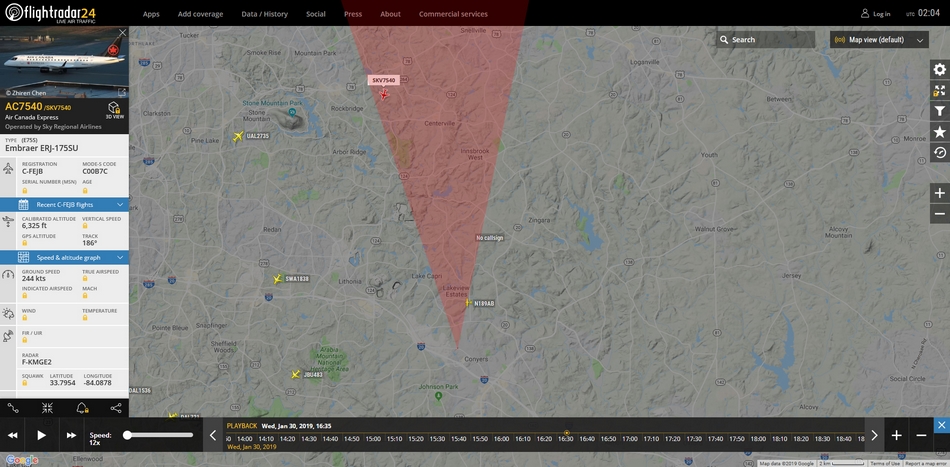
Task: Show flight route icon in panel footer
Action: pos(13,408)
